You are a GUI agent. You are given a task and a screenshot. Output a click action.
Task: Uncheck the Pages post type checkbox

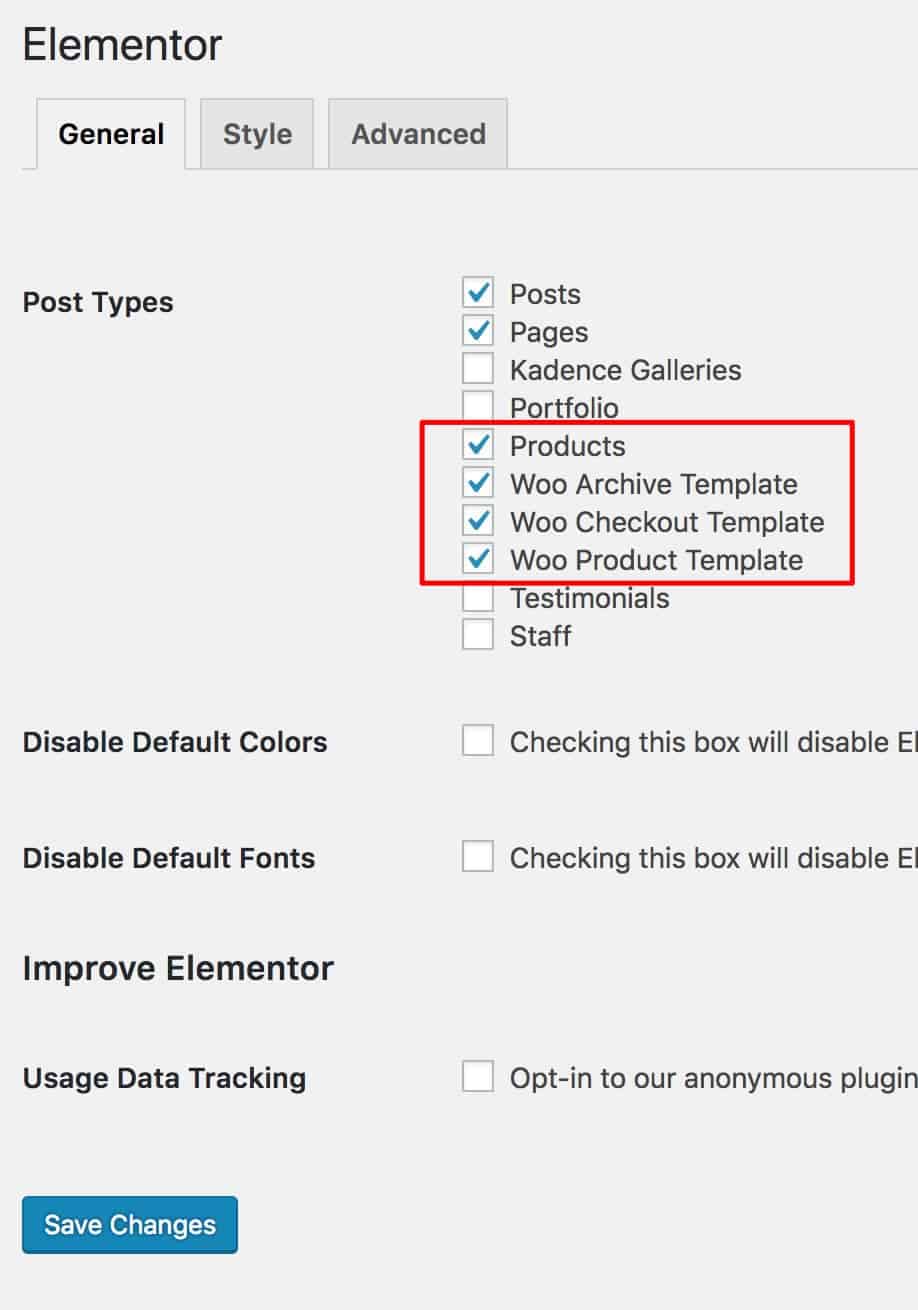[x=478, y=331]
